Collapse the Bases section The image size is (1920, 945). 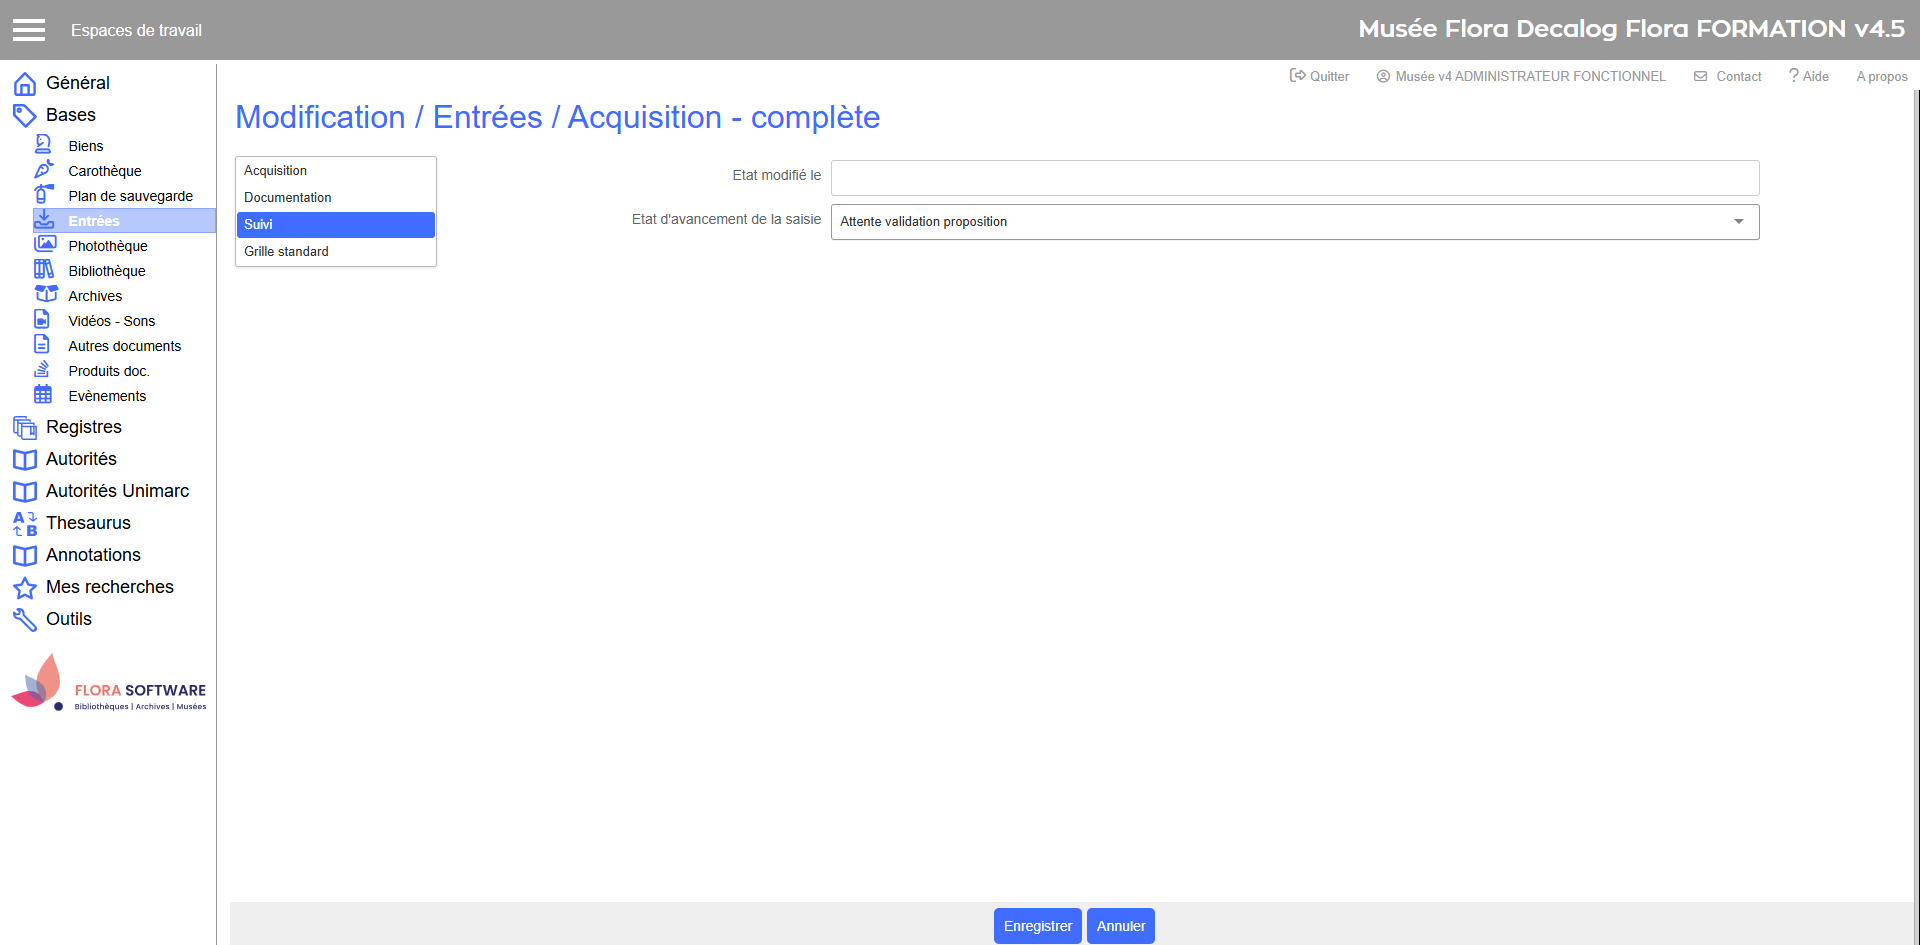(70, 115)
